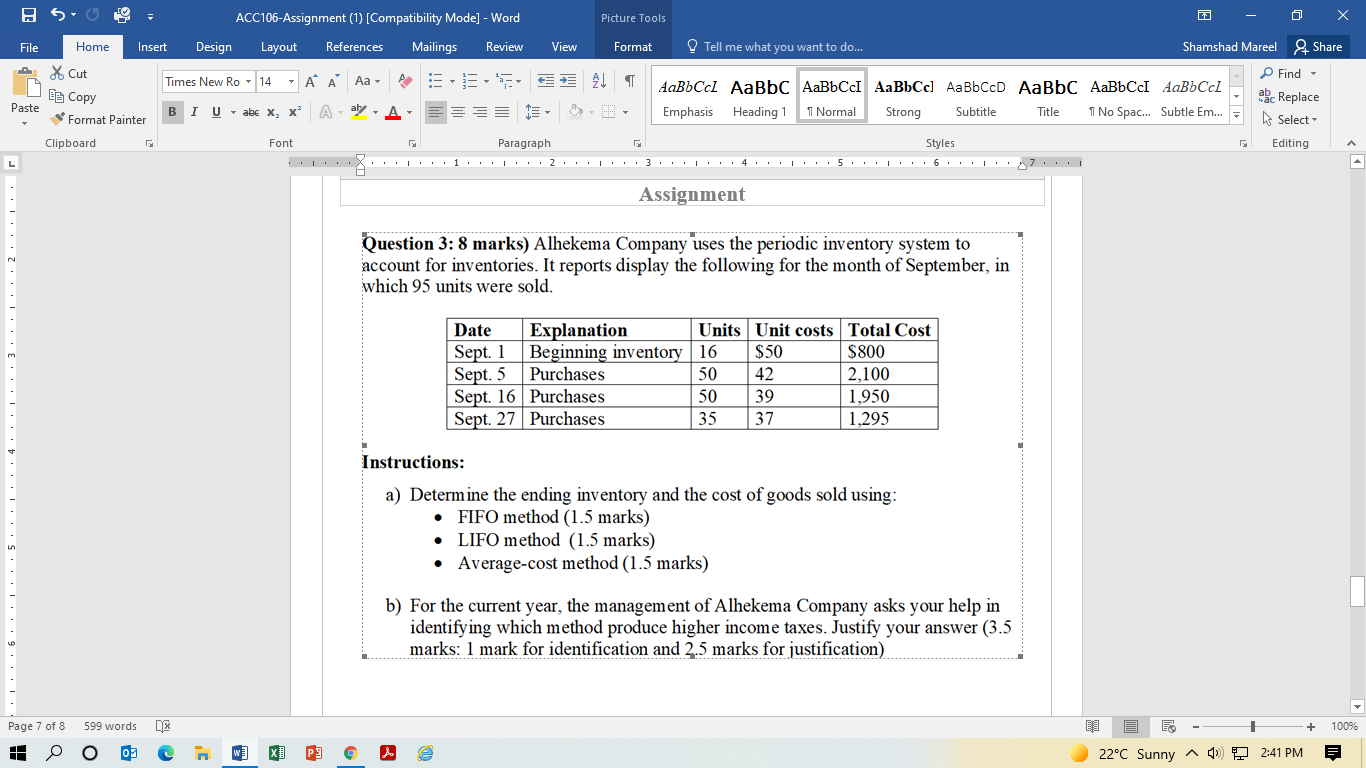Image resolution: width=1366 pixels, height=768 pixels.
Task: Apply strikethrough formatting
Action: click(x=252, y=113)
